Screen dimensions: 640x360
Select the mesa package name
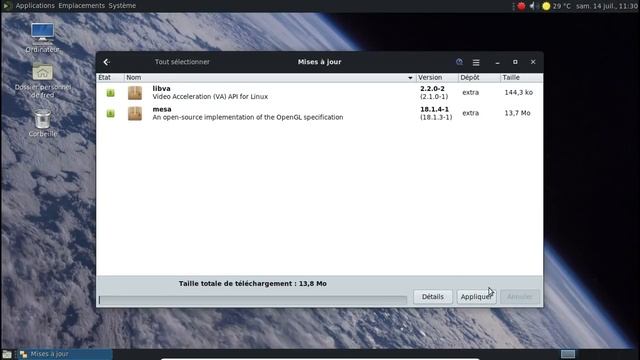[162, 109]
